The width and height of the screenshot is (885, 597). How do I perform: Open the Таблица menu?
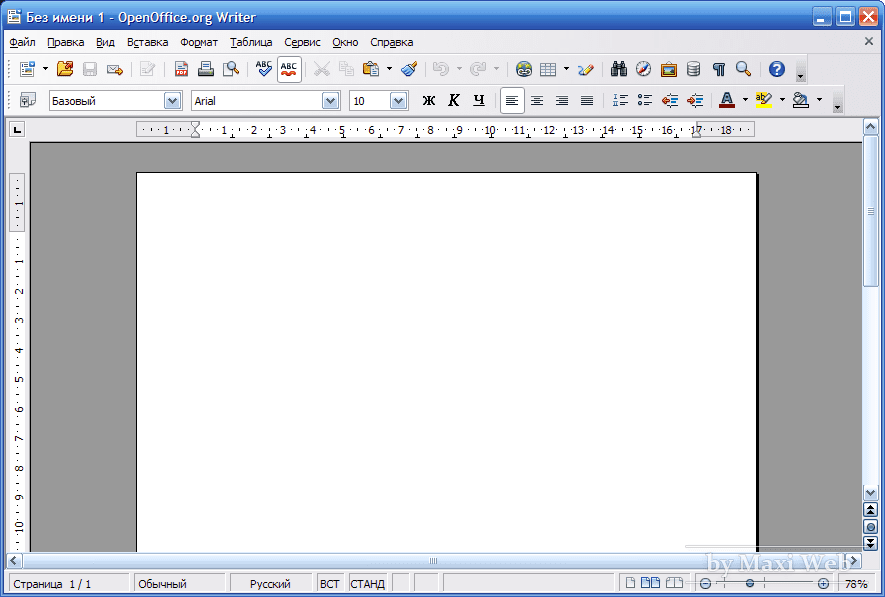(x=250, y=42)
